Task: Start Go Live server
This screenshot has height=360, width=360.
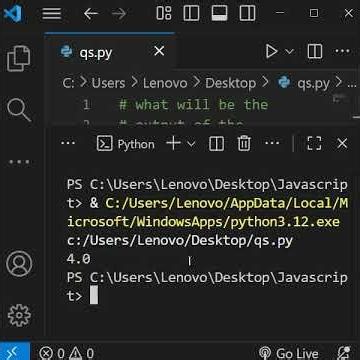Action: pos(289,353)
